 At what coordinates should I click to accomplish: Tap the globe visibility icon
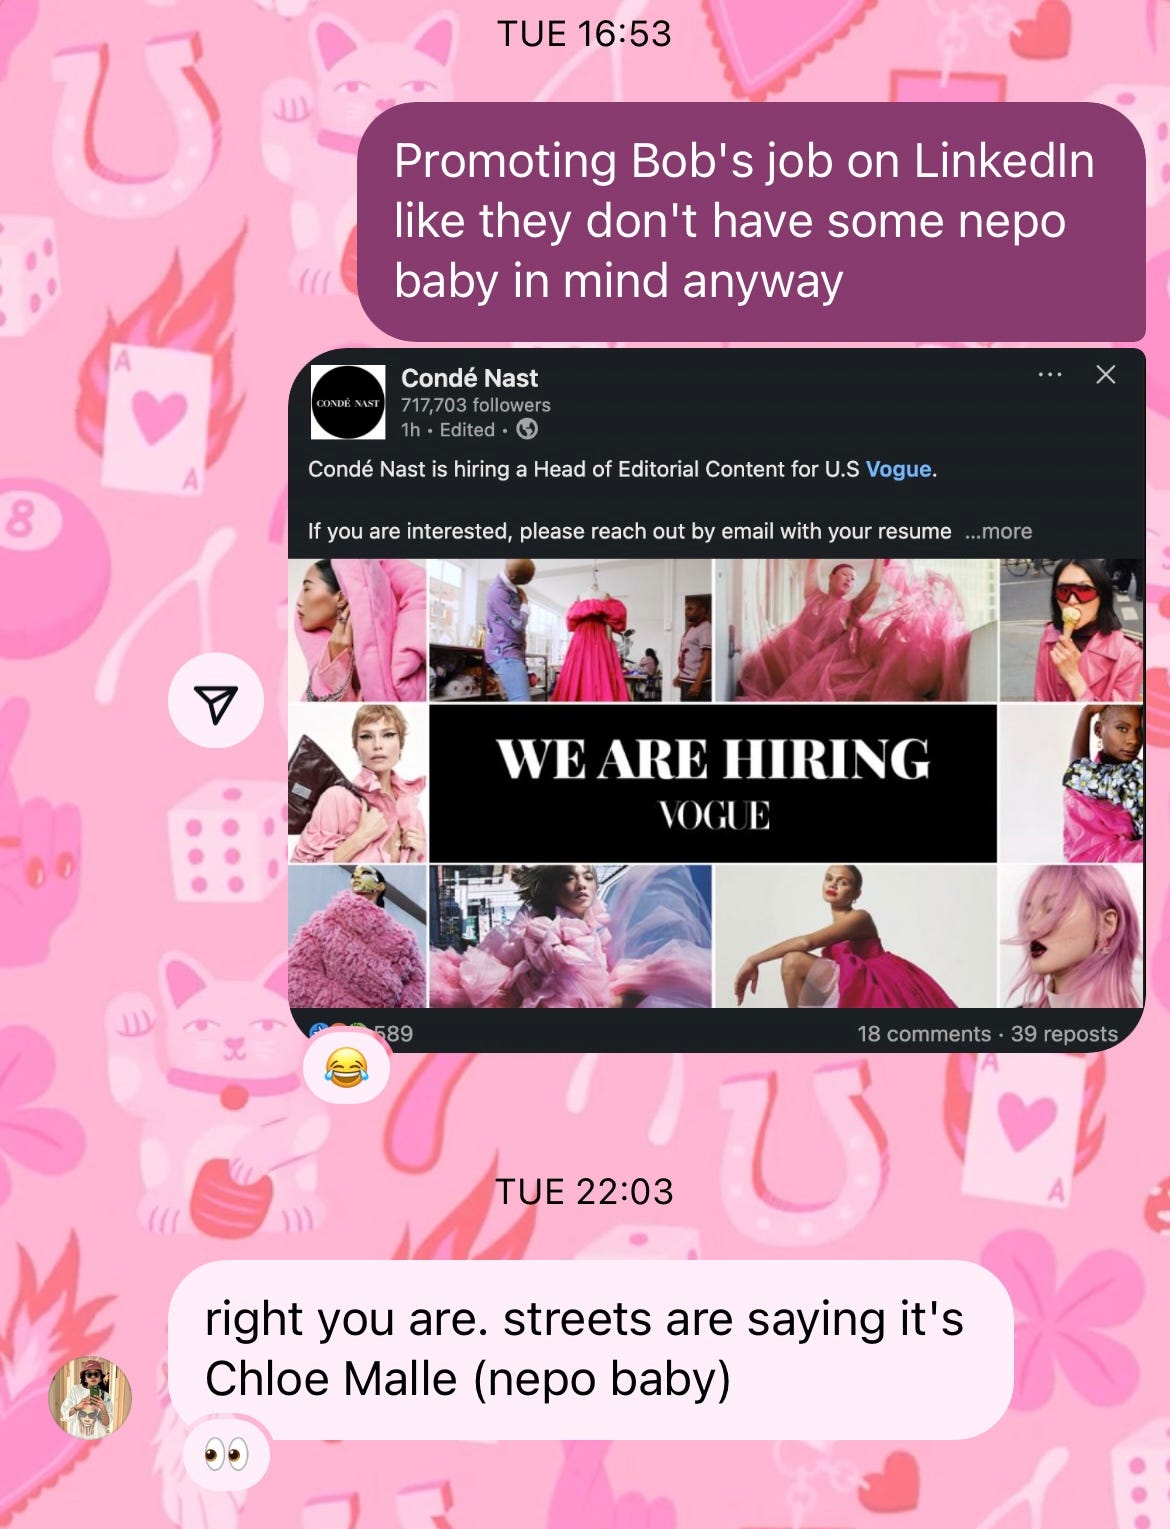pos(527,430)
